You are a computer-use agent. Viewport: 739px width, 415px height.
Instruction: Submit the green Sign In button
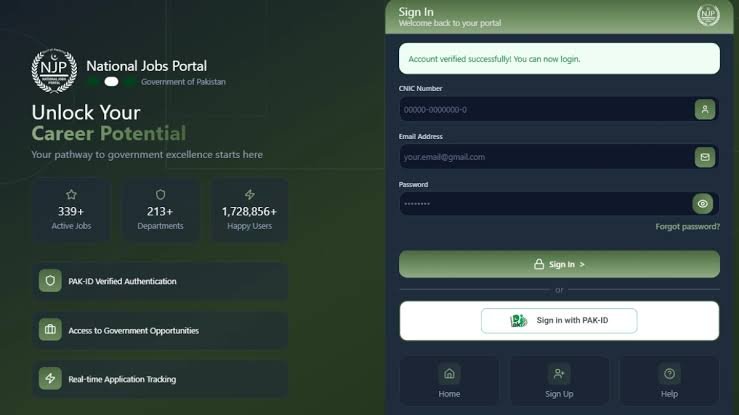pyautogui.click(x=559, y=264)
